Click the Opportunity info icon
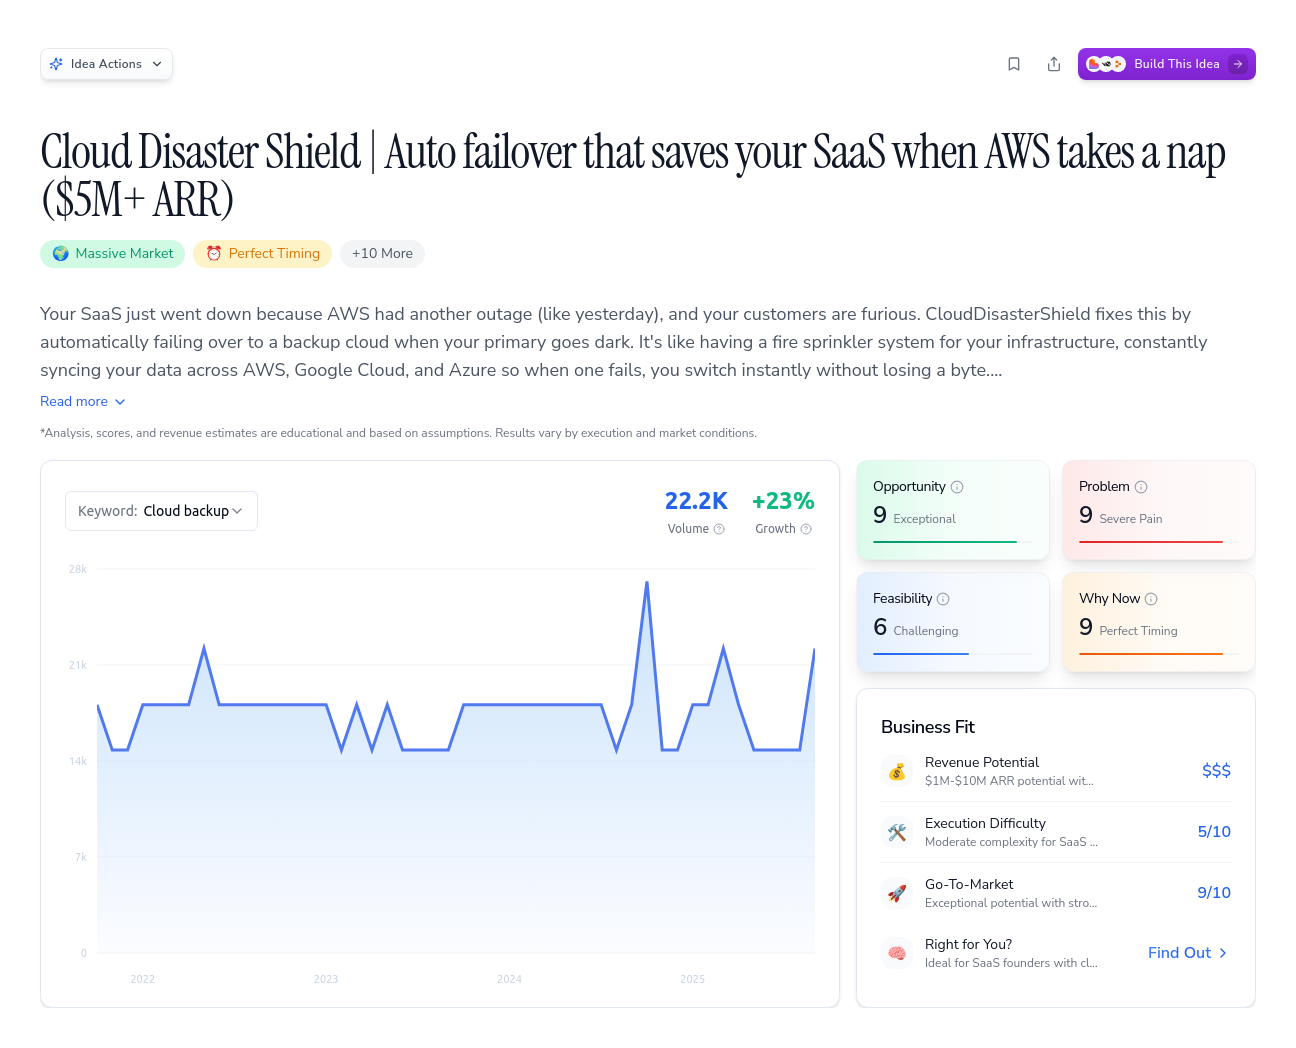Image resolution: width=1296 pixels, height=1048 pixels. click(957, 487)
